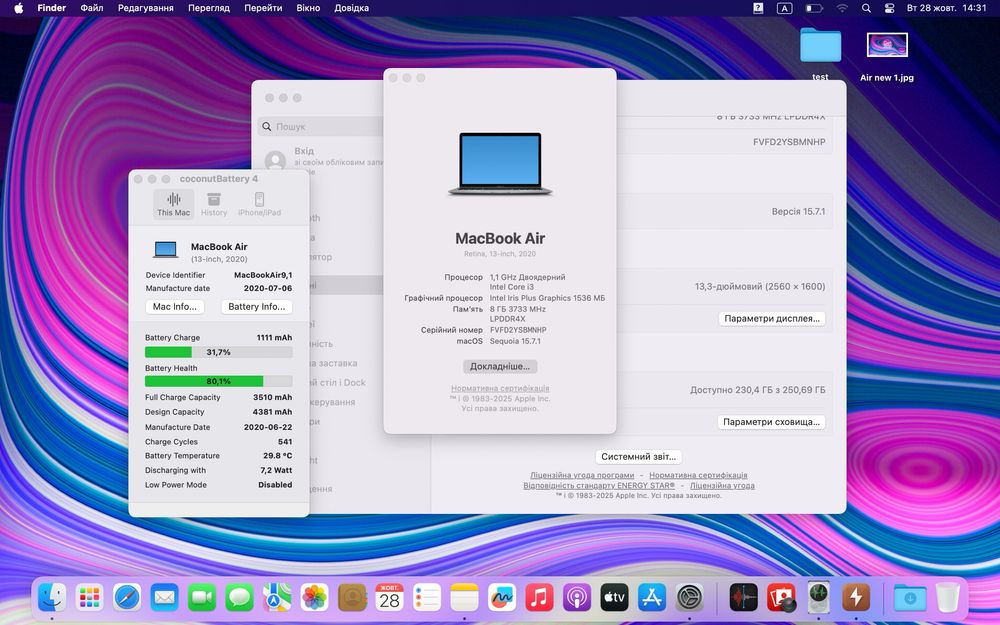Open Spotlight search from menu bar
The image size is (1000, 625).
pos(866,8)
